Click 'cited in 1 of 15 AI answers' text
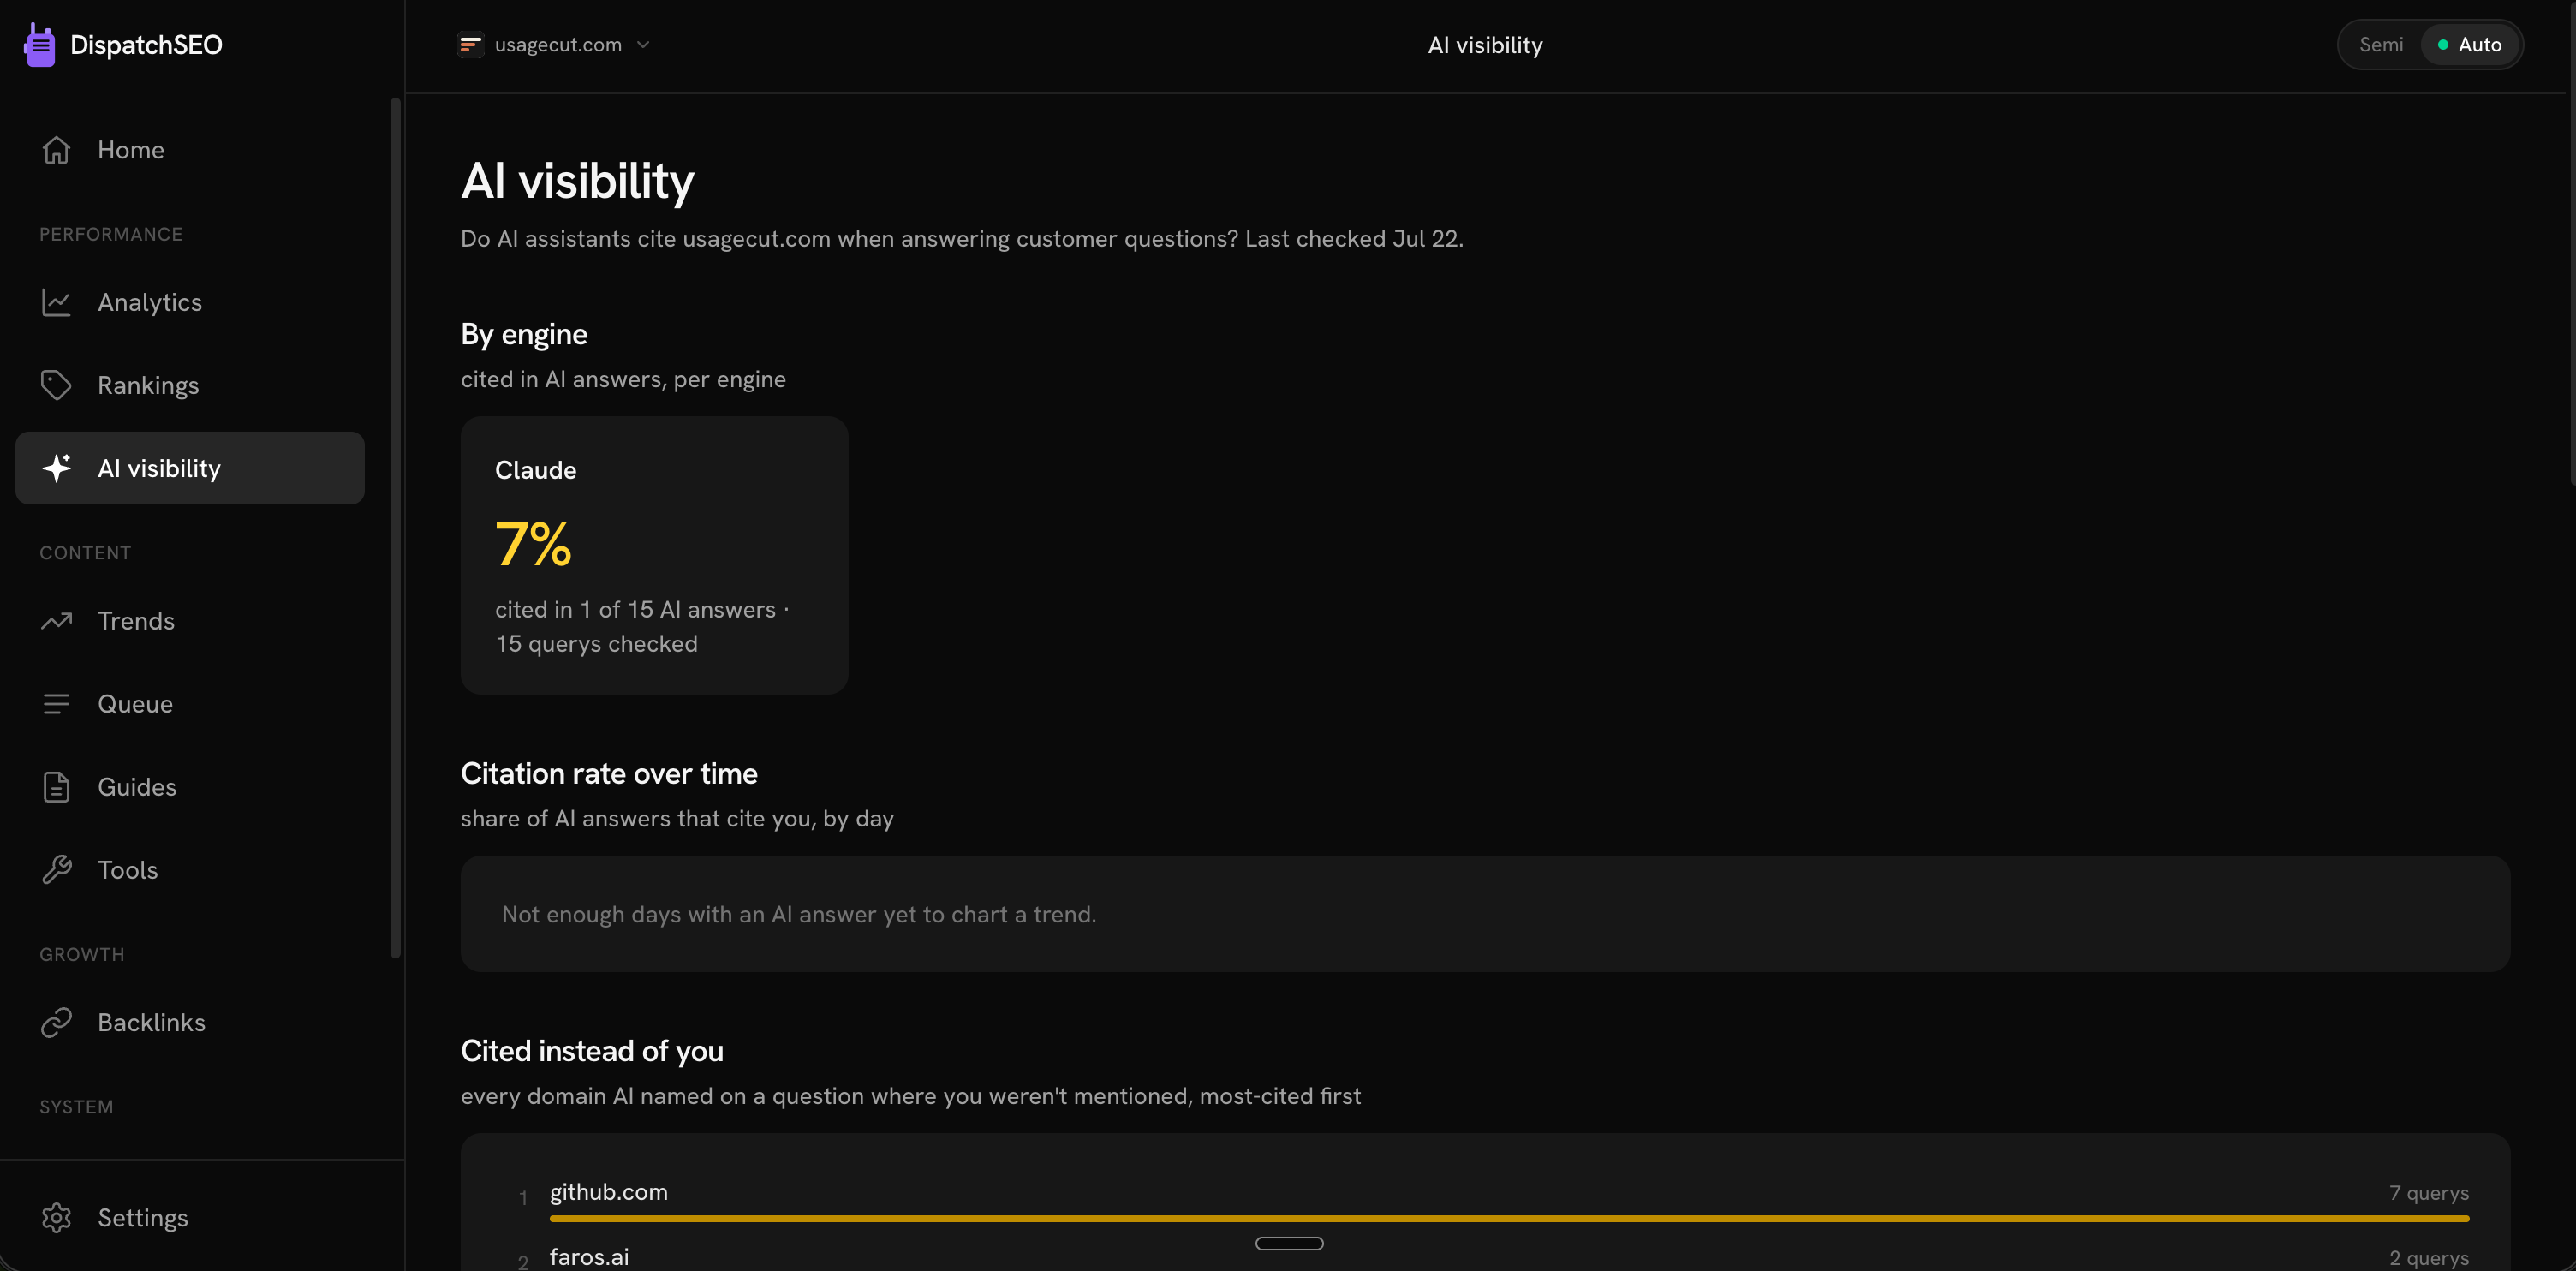This screenshot has width=2576, height=1271. (635, 609)
